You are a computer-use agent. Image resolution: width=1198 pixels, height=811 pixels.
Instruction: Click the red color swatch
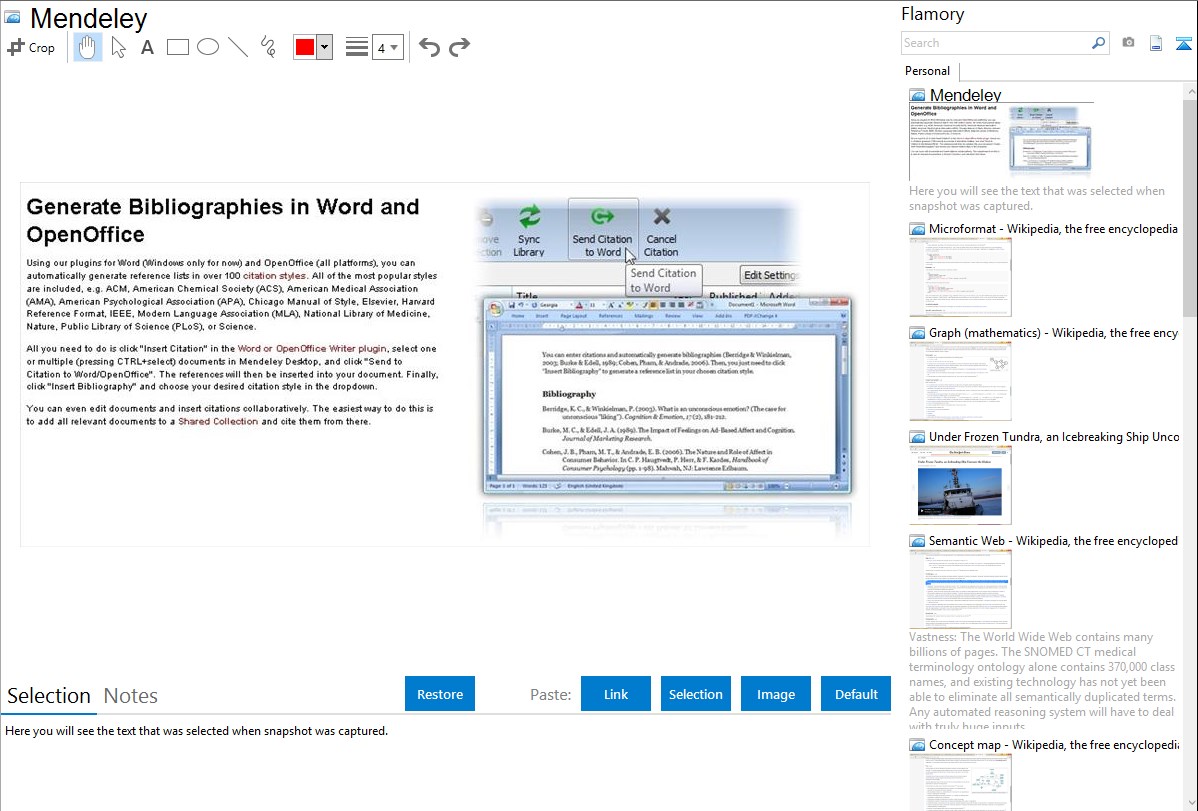[x=305, y=47]
